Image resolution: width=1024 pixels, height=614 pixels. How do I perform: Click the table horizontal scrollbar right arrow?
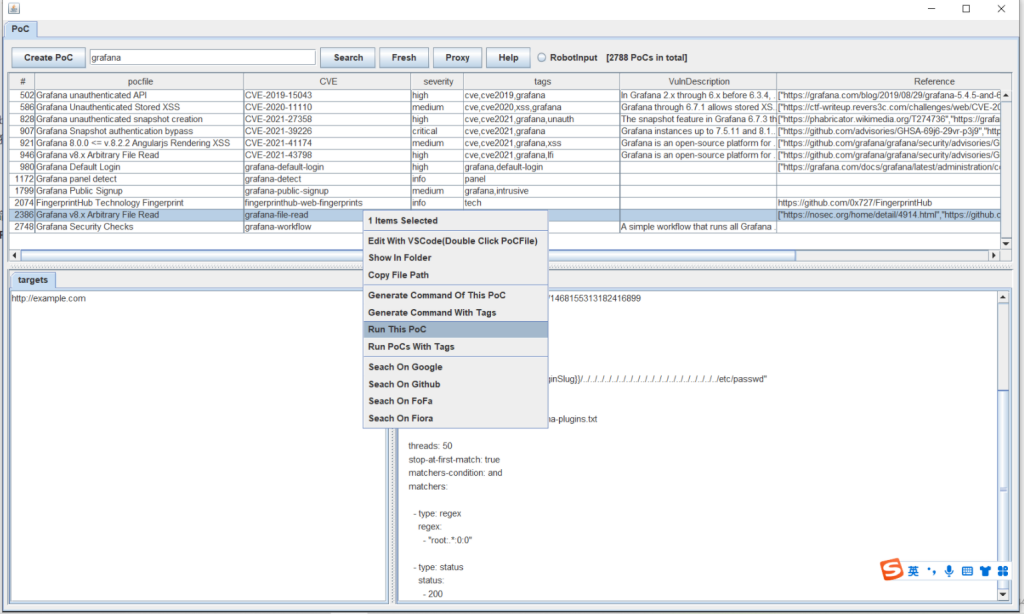tap(995, 255)
